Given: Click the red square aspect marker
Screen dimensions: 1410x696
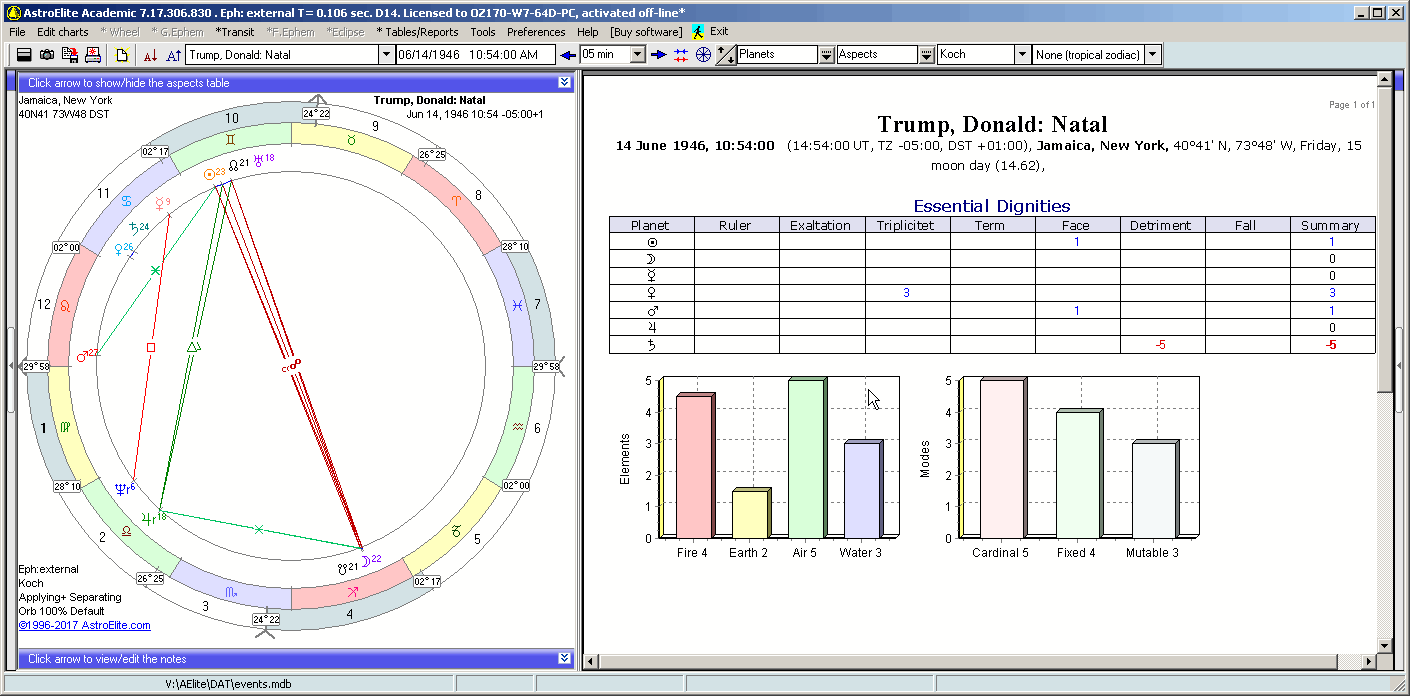Looking at the screenshot, I should coord(150,347).
